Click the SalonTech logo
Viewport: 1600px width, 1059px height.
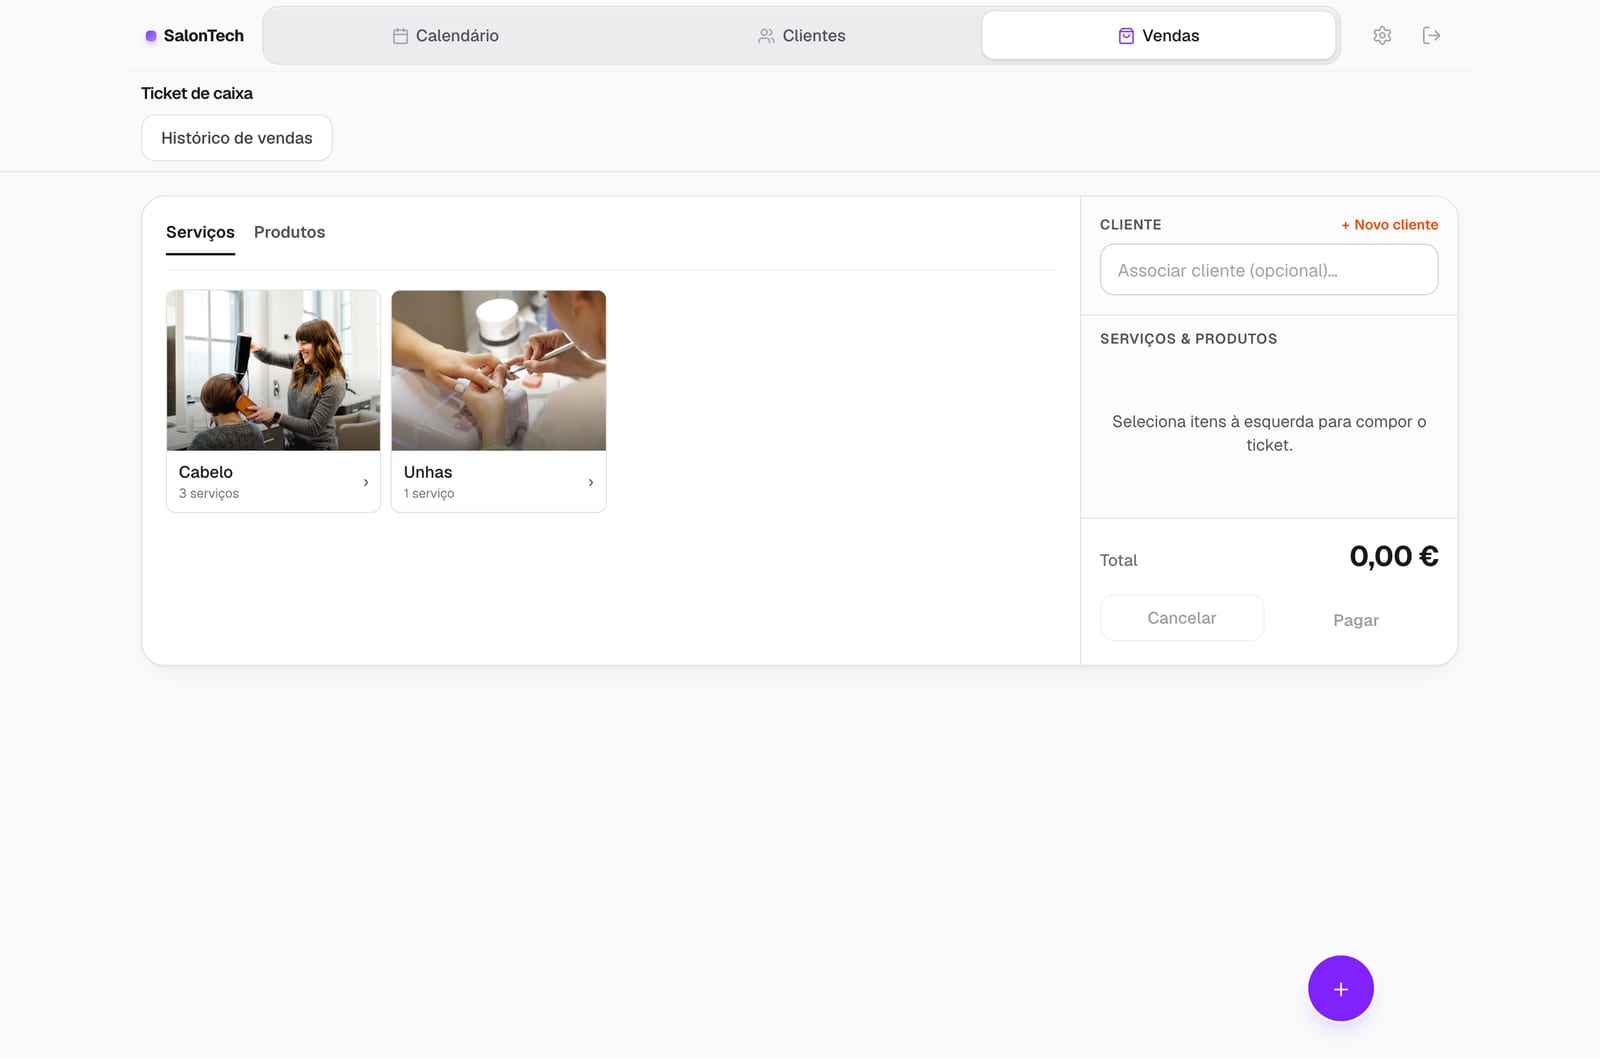[x=194, y=36]
